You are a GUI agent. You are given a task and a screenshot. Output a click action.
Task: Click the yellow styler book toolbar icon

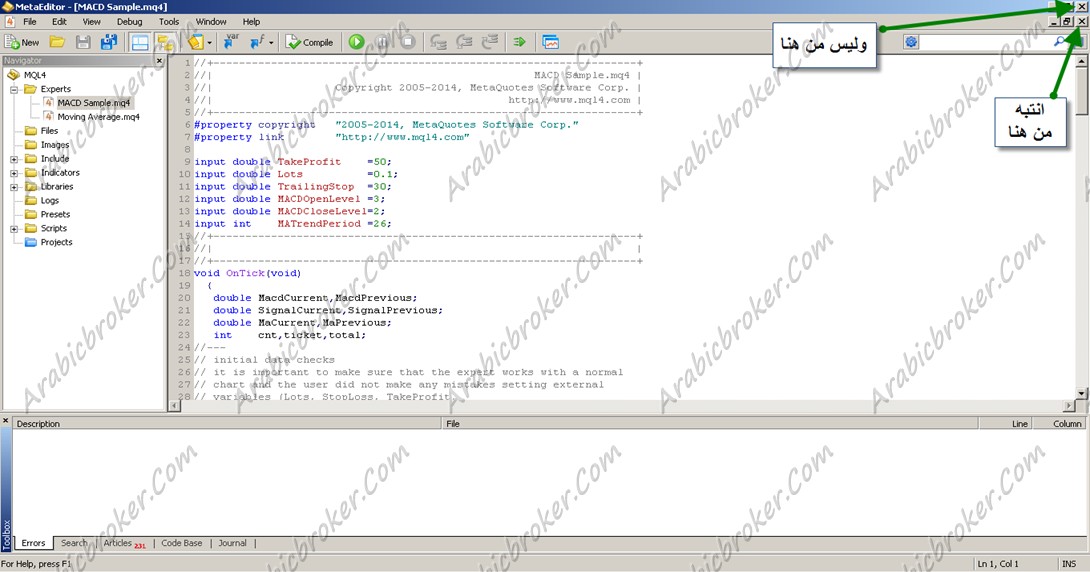click(x=195, y=42)
